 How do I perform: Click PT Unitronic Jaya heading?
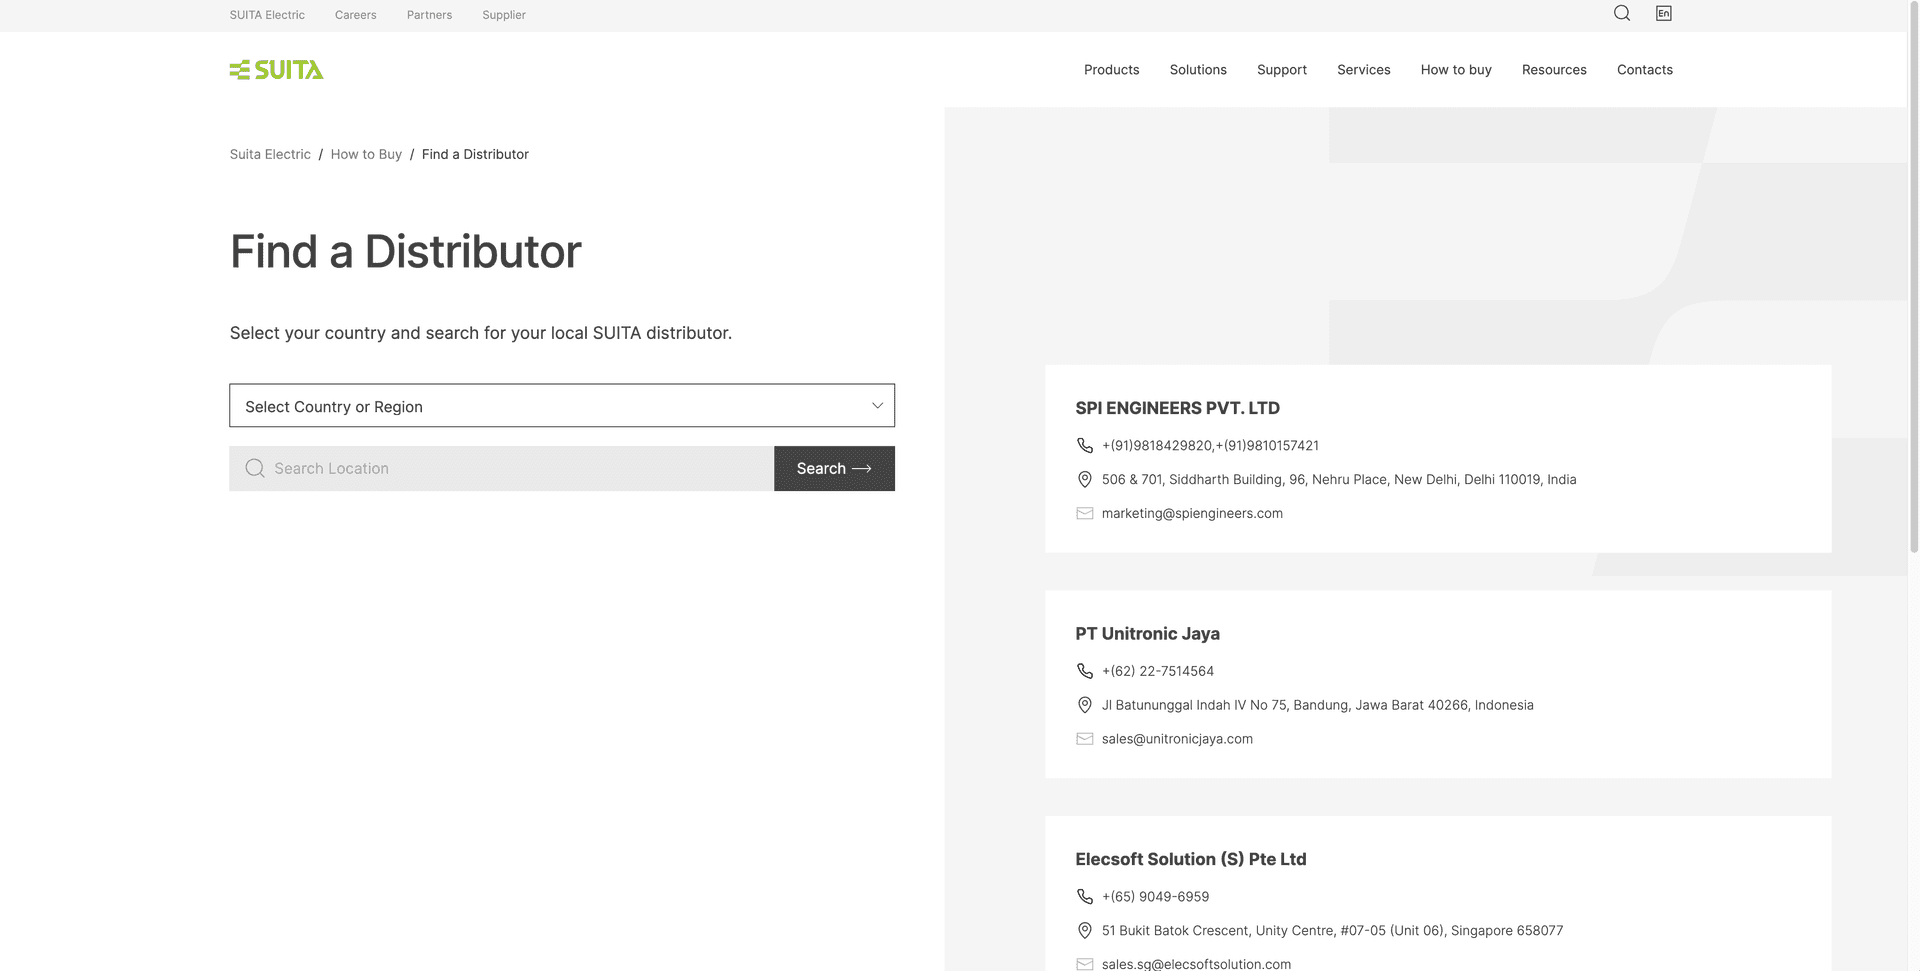pos(1147,634)
